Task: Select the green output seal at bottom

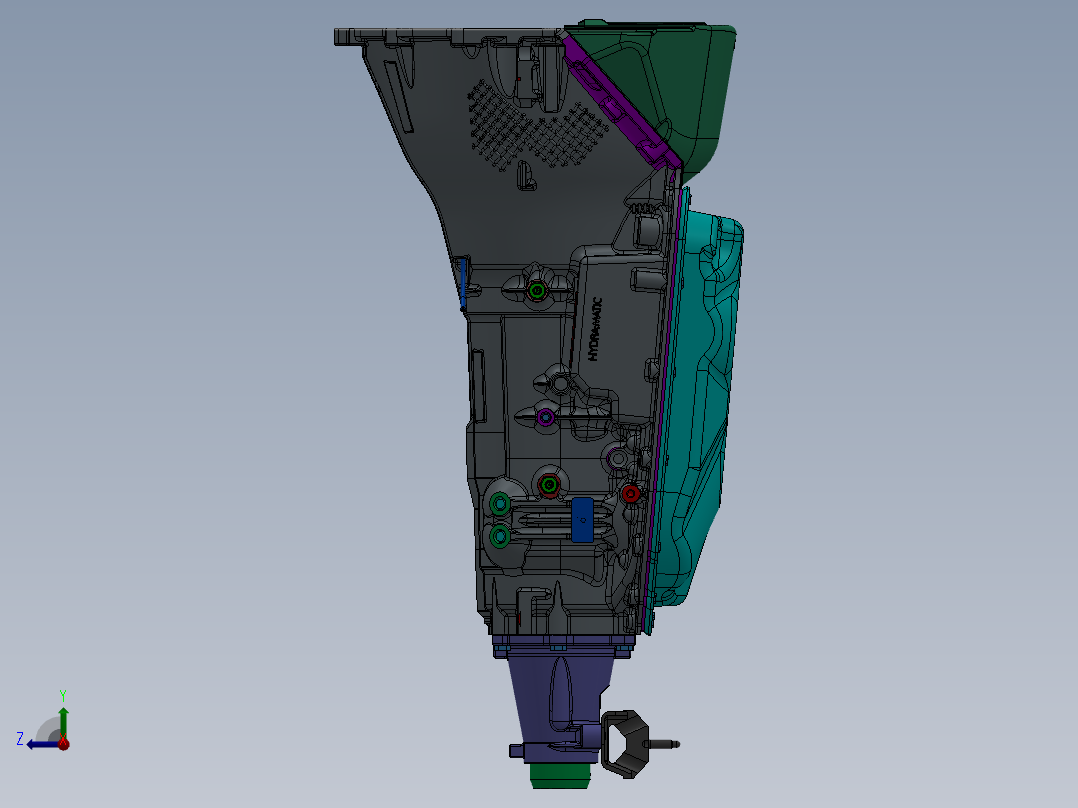Action: (x=560, y=776)
